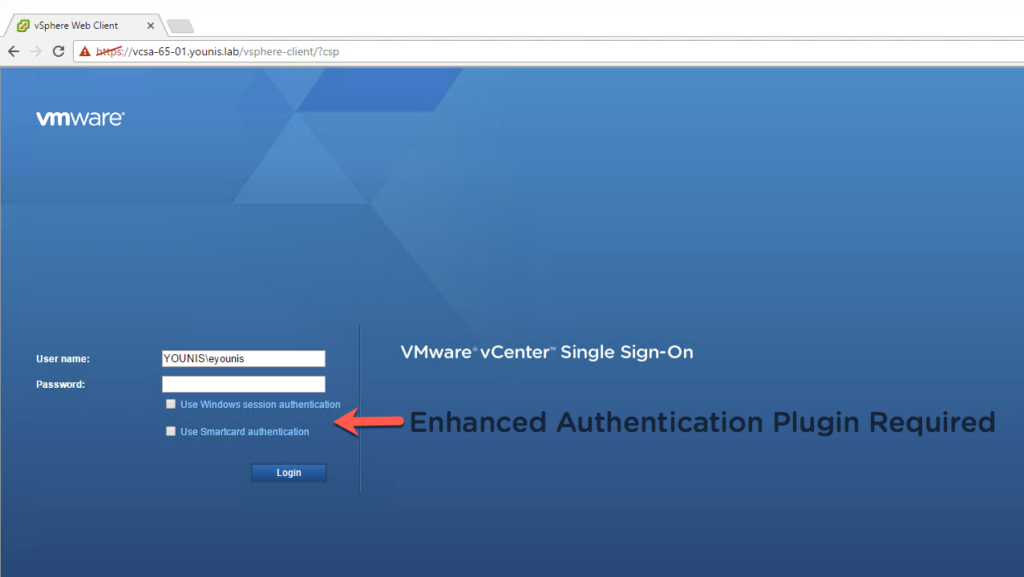Viewport: 1024px width, 577px height.
Task: Enable Use Windows session authentication checkbox
Action: [172, 405]
